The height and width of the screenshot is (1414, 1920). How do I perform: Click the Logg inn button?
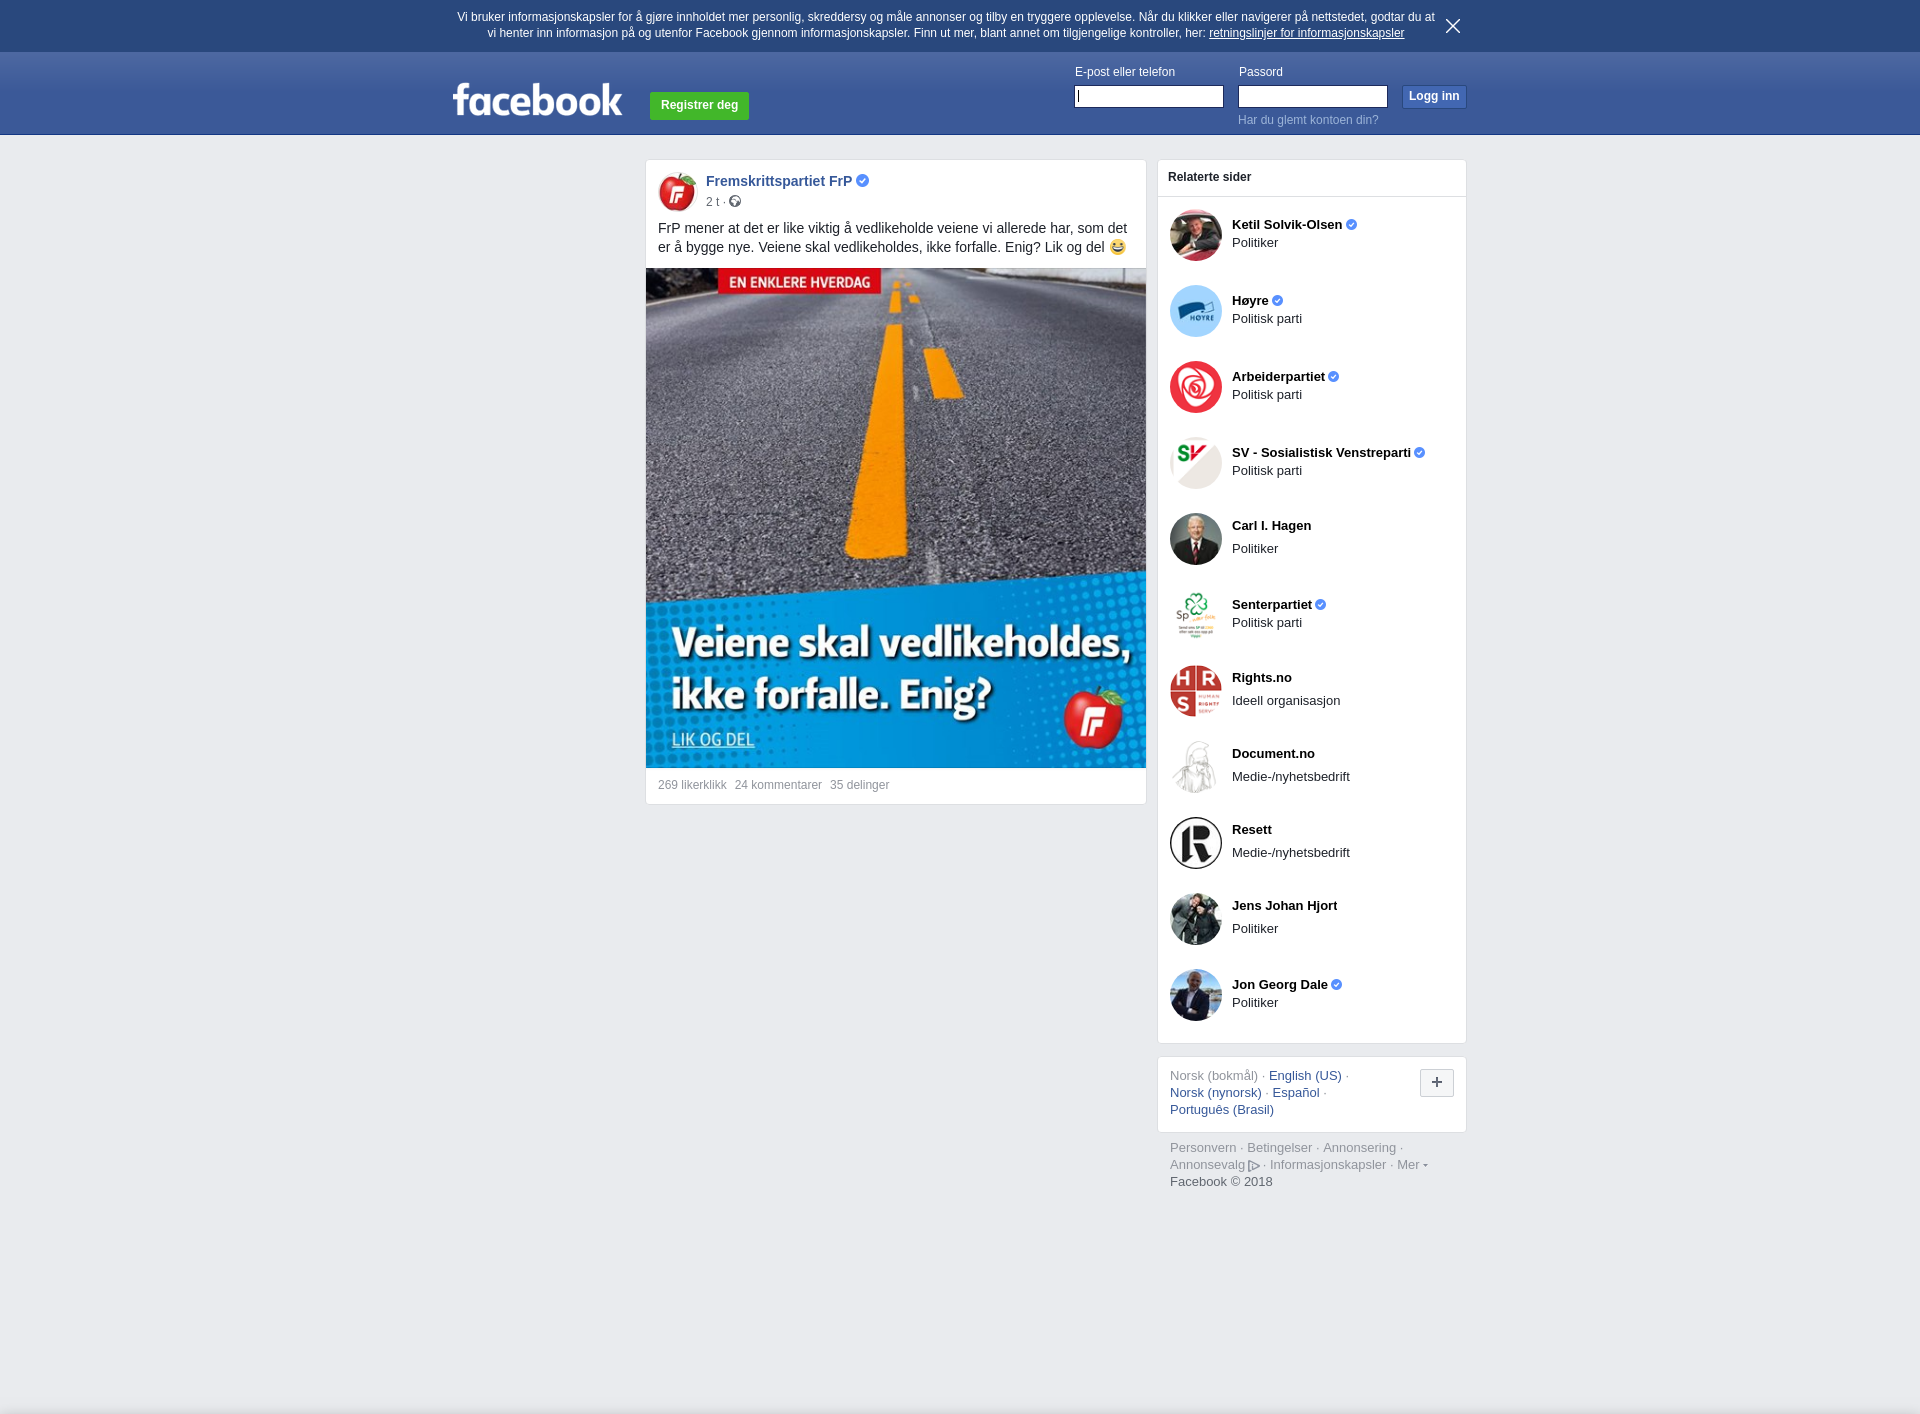pyautogui.click(x=1434, y=96)
